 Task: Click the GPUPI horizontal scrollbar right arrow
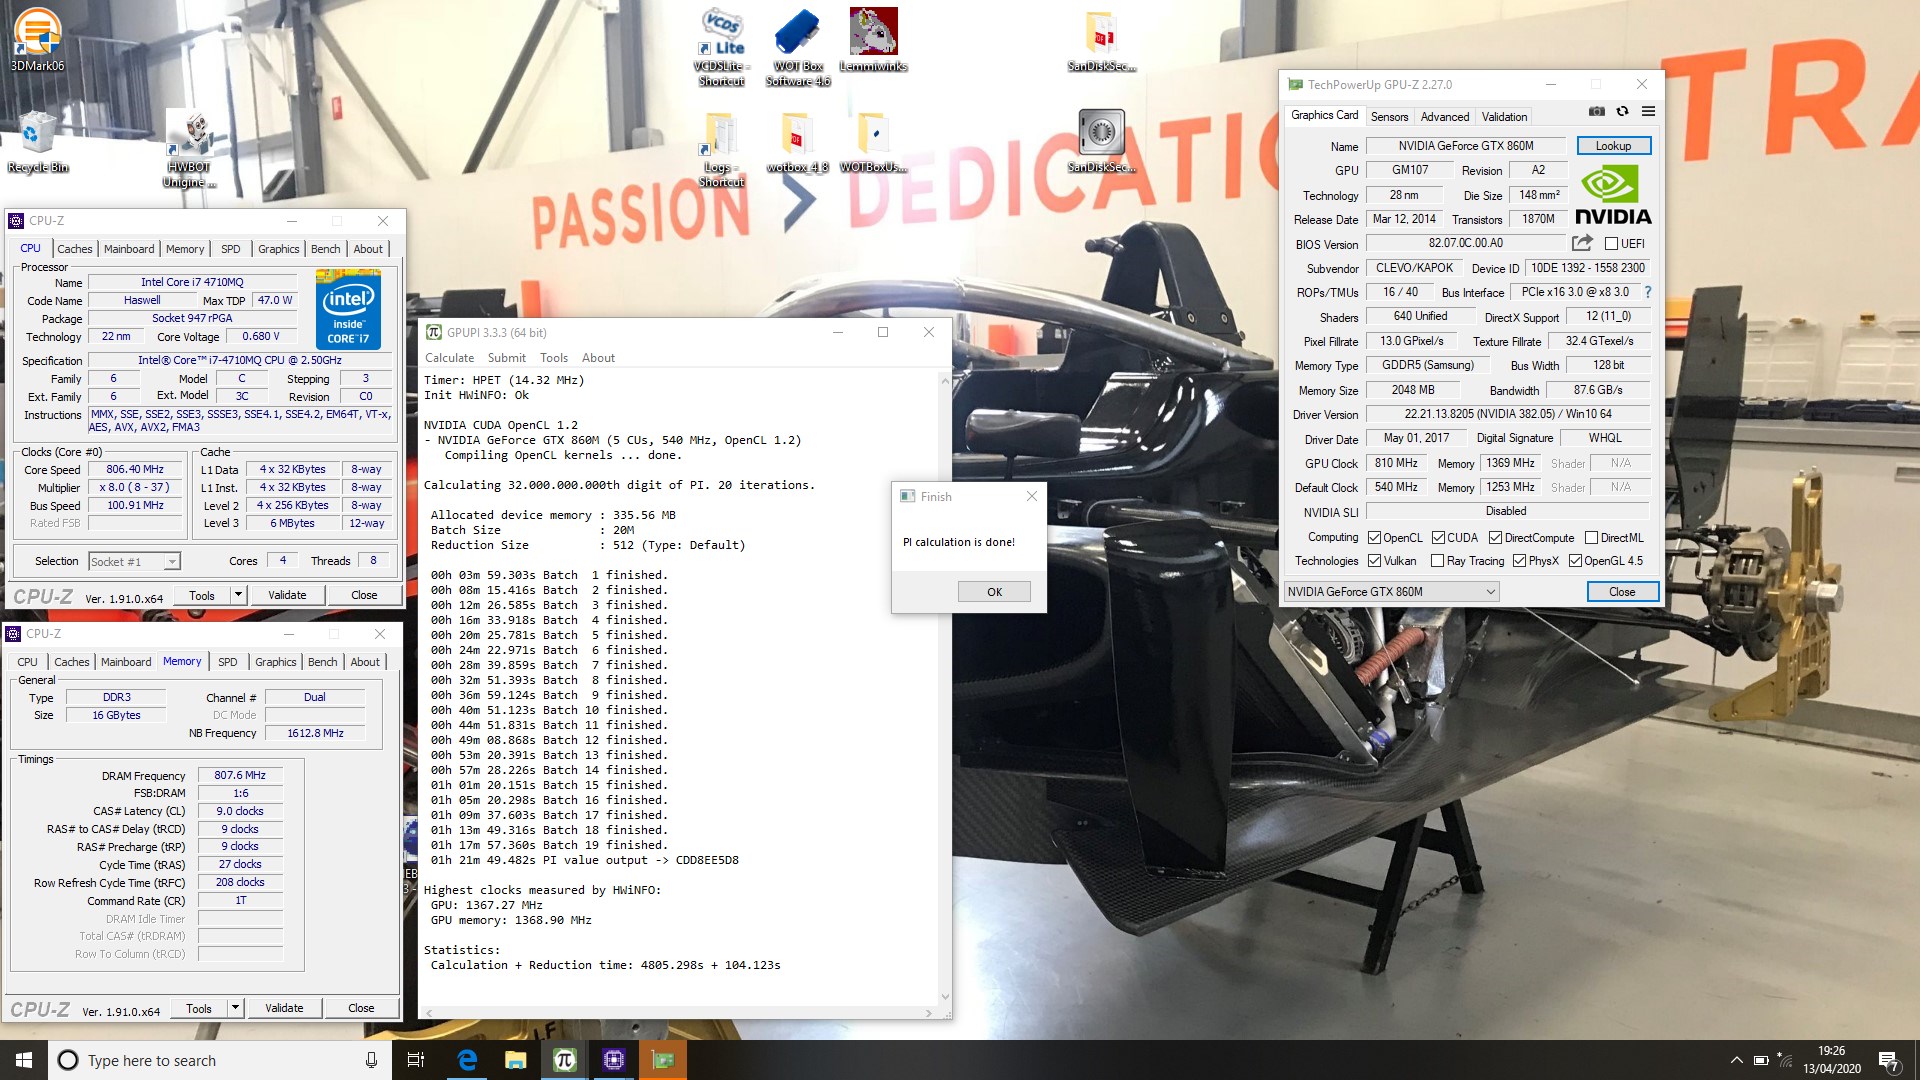click(x=929, y=1013)
